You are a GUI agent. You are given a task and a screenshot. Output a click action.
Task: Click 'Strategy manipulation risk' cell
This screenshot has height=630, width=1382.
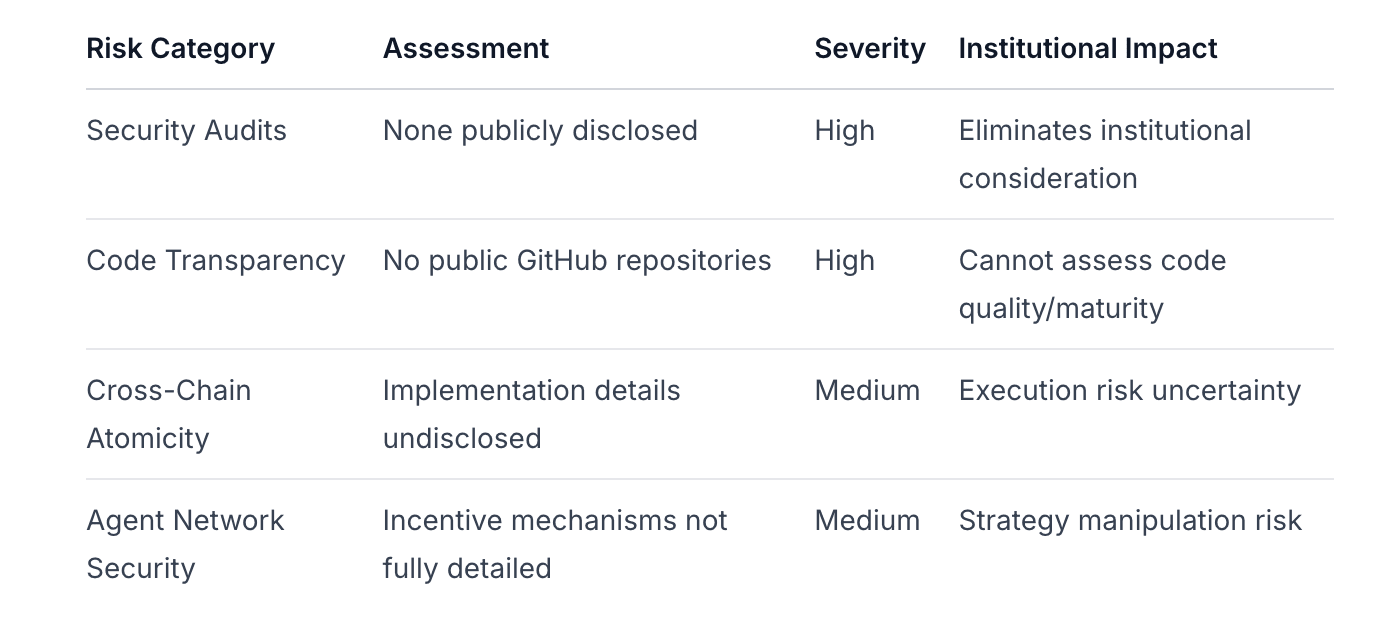click(x=1130, y=520)
